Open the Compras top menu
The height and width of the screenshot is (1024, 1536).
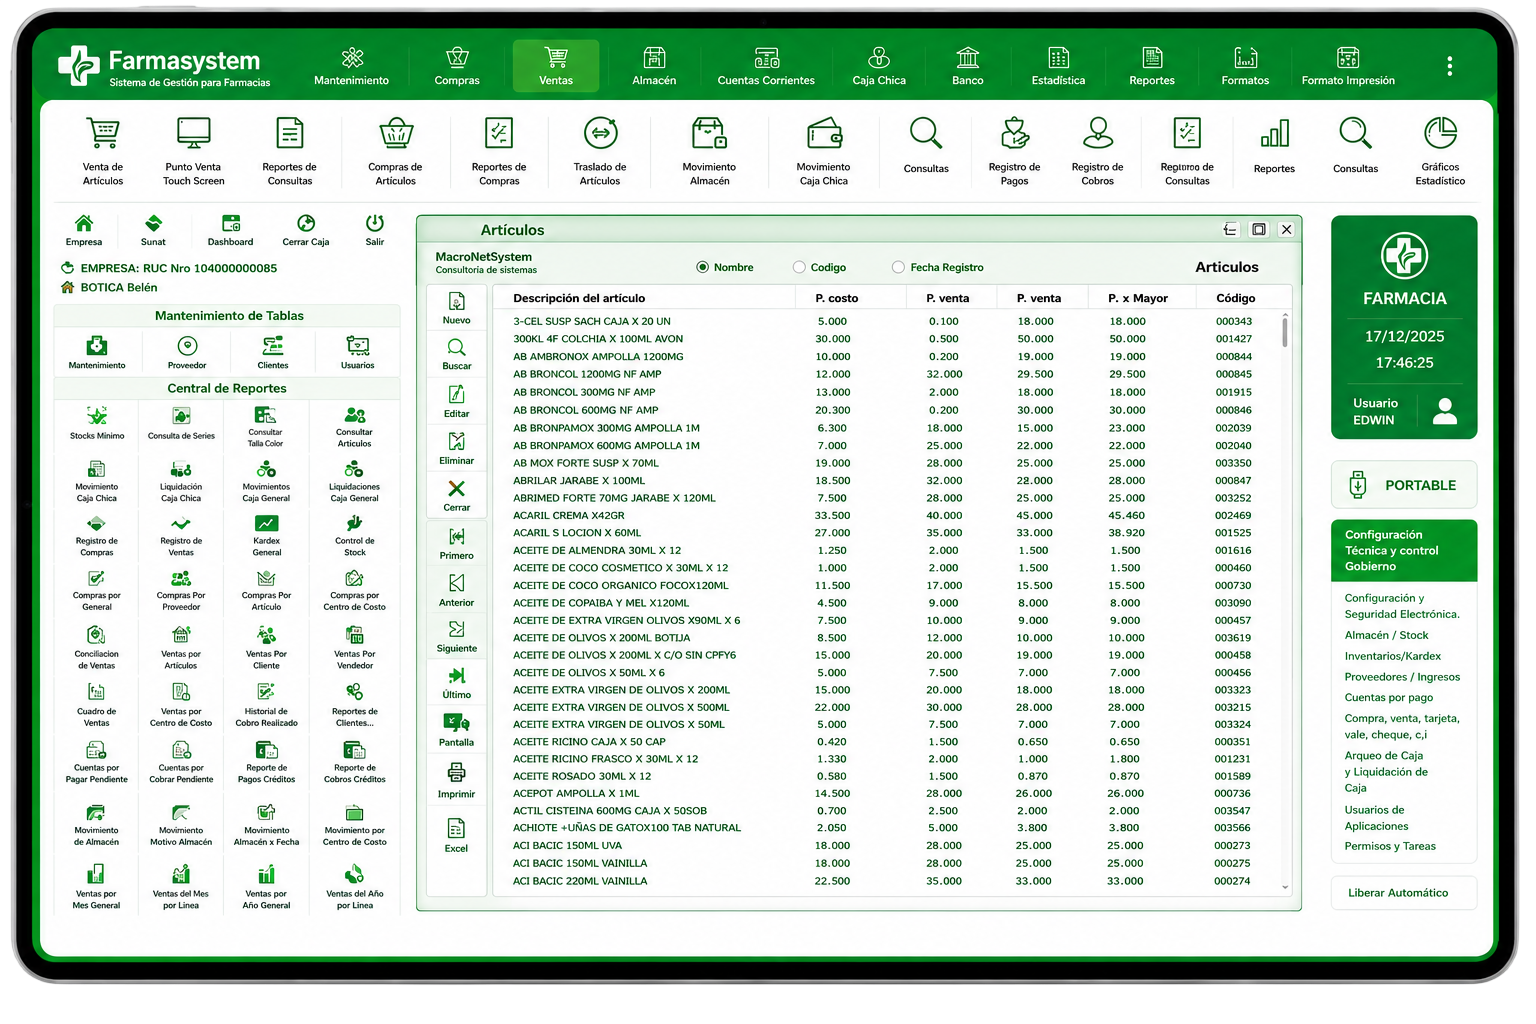(x=457, y=66)
